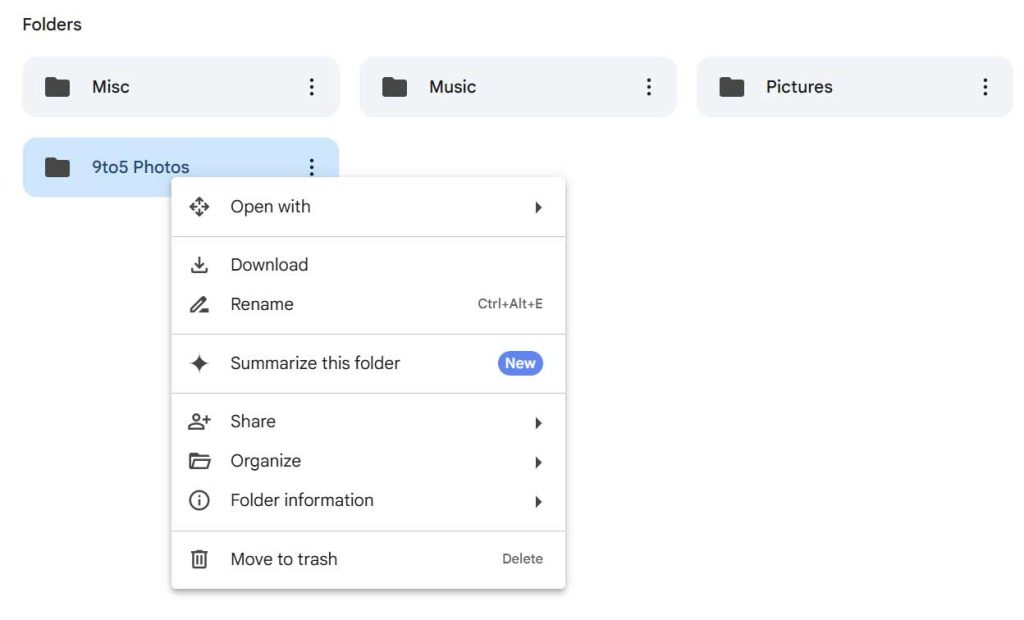The width and height of the screenshot is (1024, 620).
Task: Choose Open with from the context menu
Action: pos(368,207)
